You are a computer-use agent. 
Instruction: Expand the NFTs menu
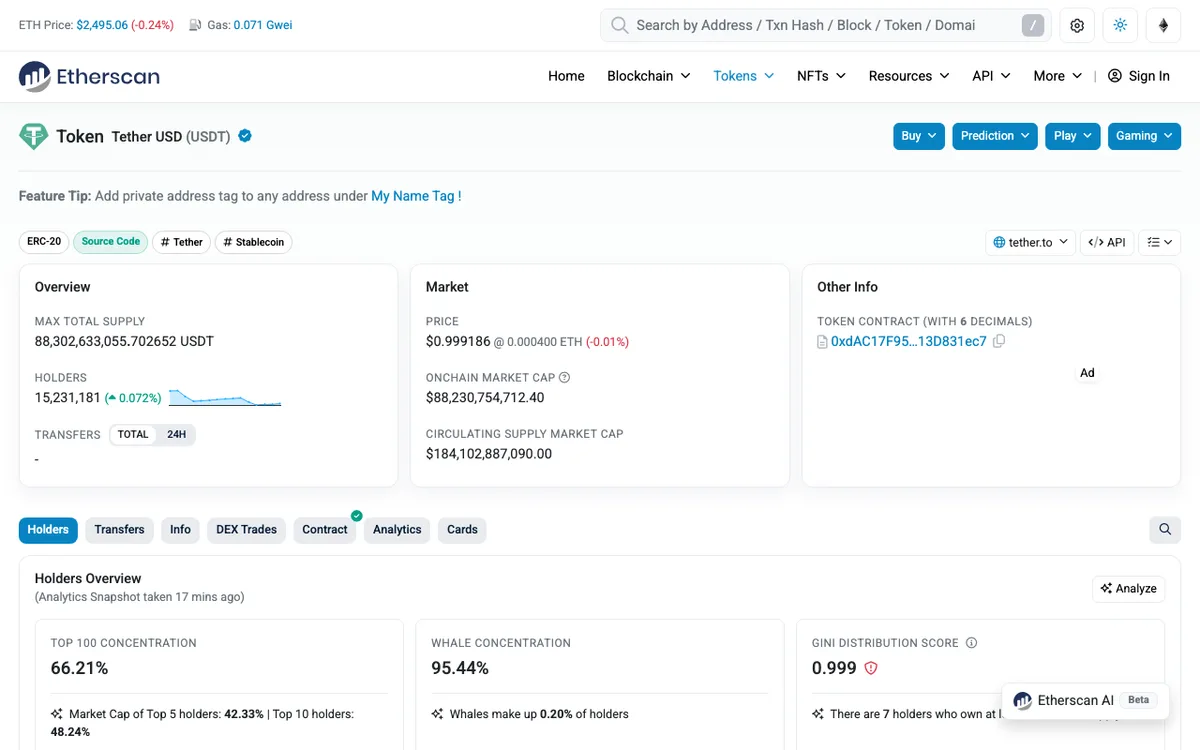(x=822, y=76)
